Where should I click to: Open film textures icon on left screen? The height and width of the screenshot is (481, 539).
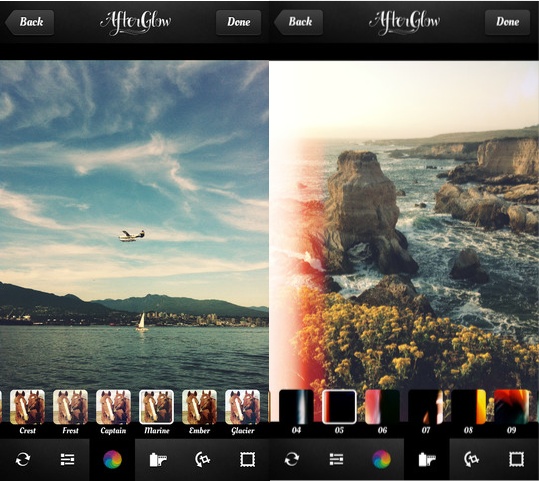click(158, 459)
